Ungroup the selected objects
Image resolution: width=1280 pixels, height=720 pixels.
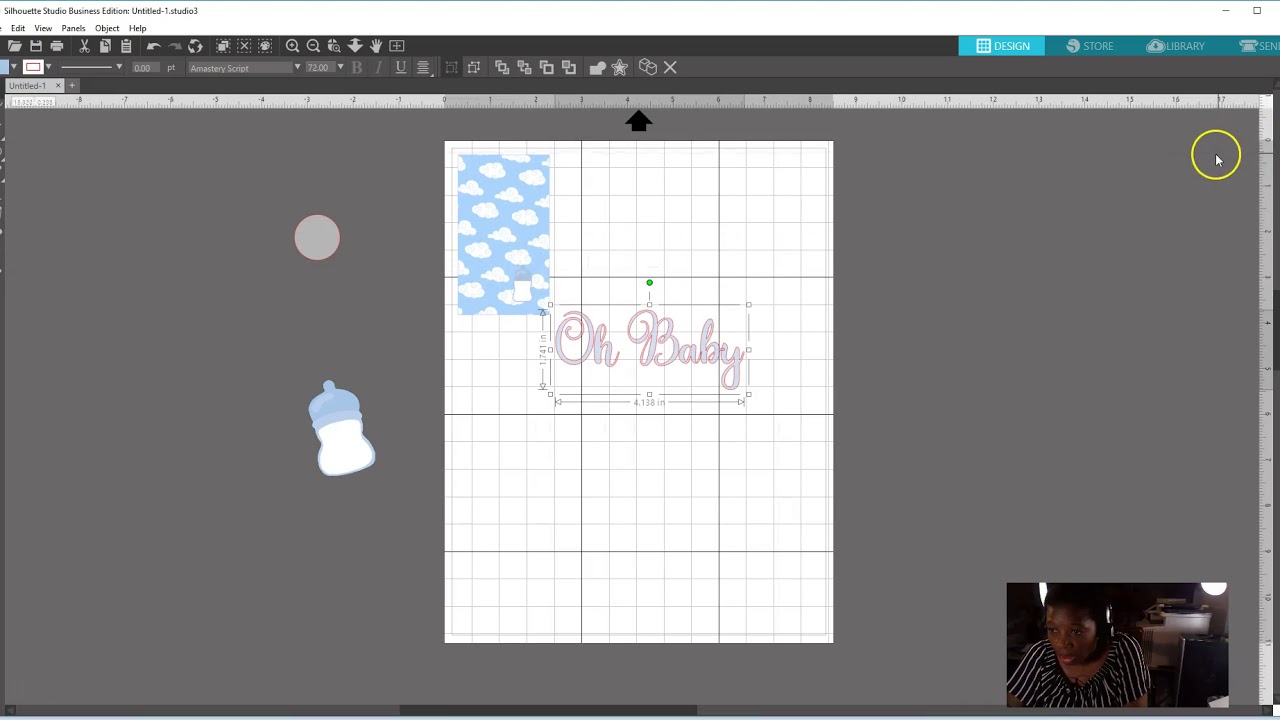[x=474, y=68]
